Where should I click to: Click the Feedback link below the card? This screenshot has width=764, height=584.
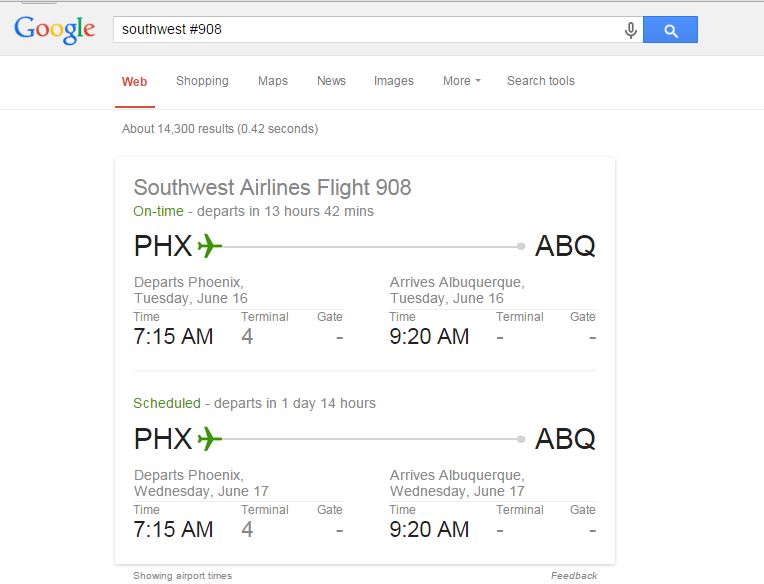[x=574, y=576]
